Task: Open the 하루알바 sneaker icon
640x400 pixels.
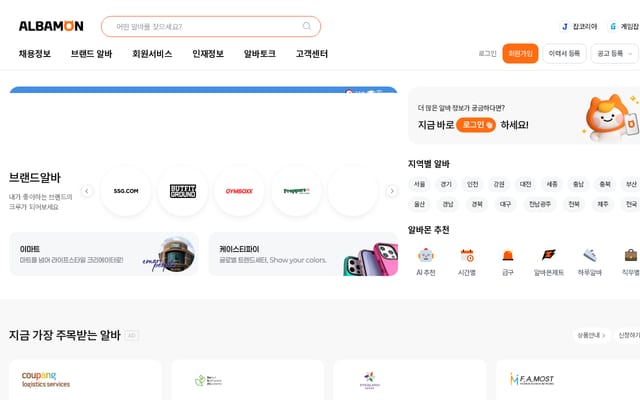Action: pos(590,256)
